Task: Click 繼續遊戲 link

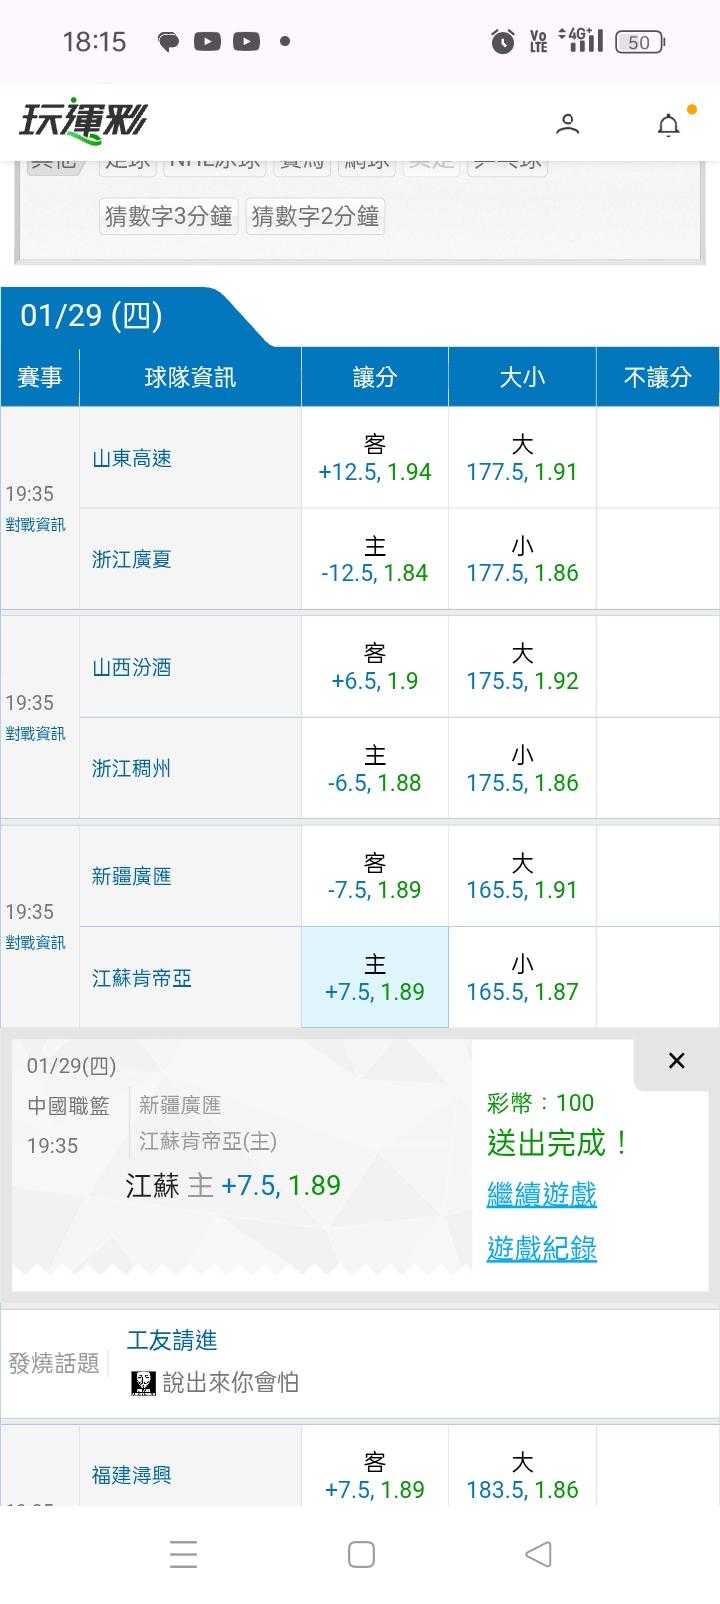Action: pyautogui.click(x=541, y=1194)
